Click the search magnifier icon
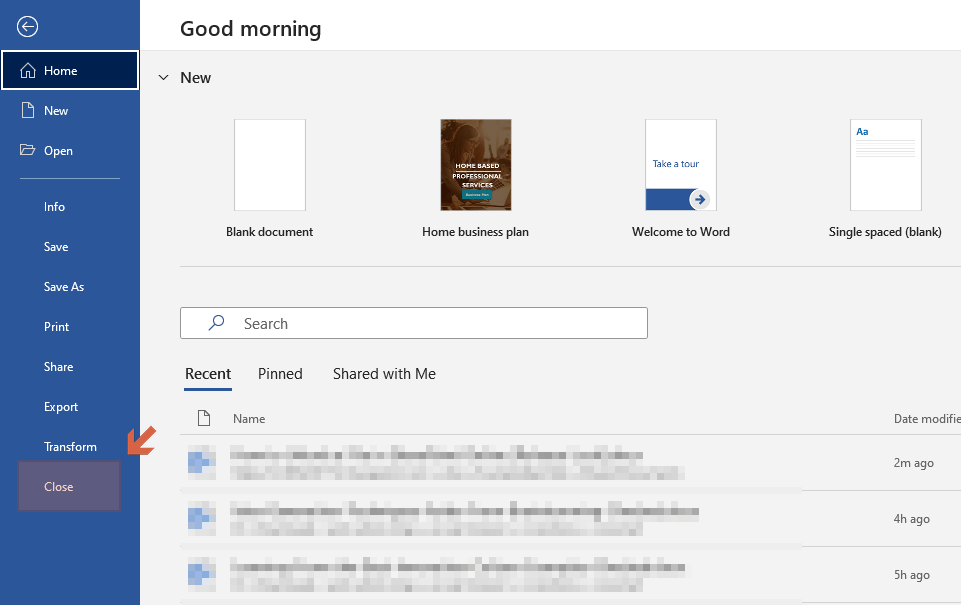Viewport: 961px width, 605px height. click(x=216, y=323)
